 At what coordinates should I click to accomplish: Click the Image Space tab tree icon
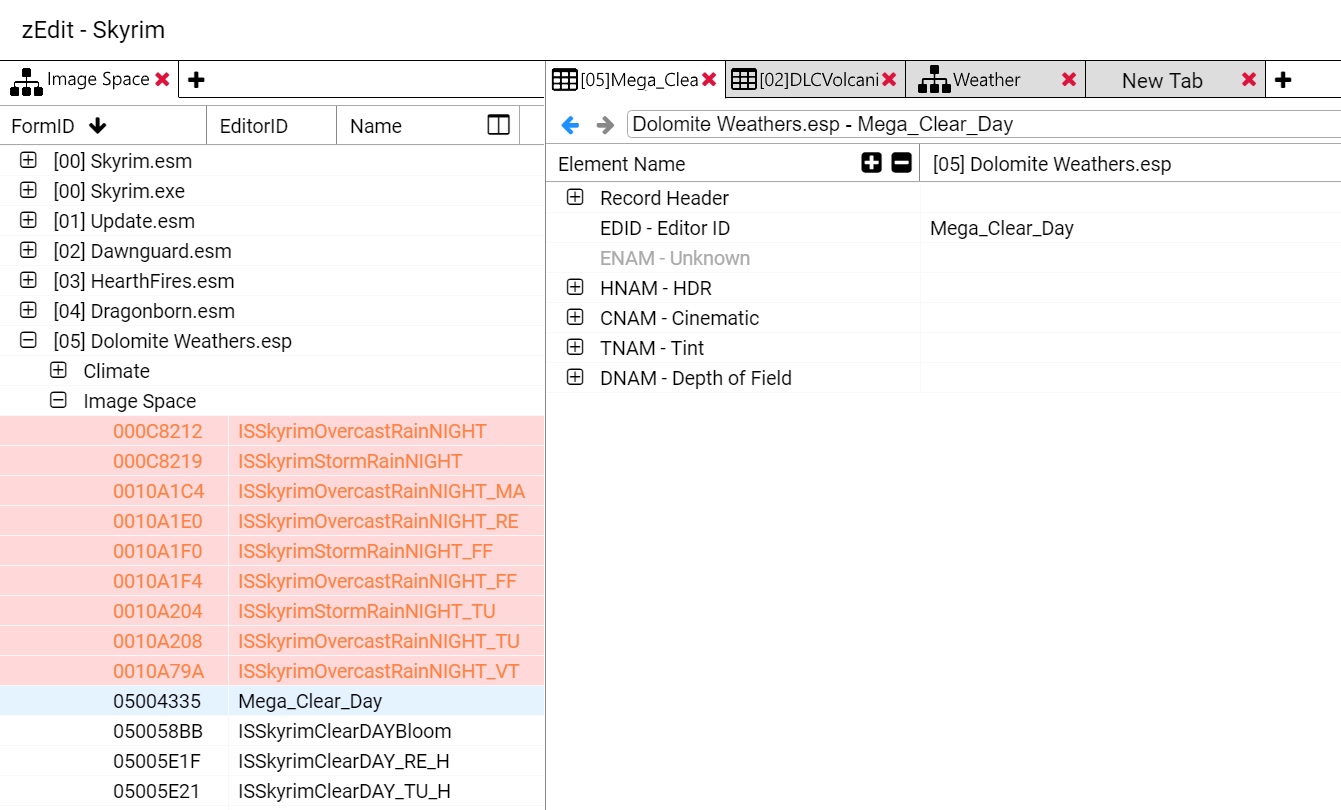point(26,80)
